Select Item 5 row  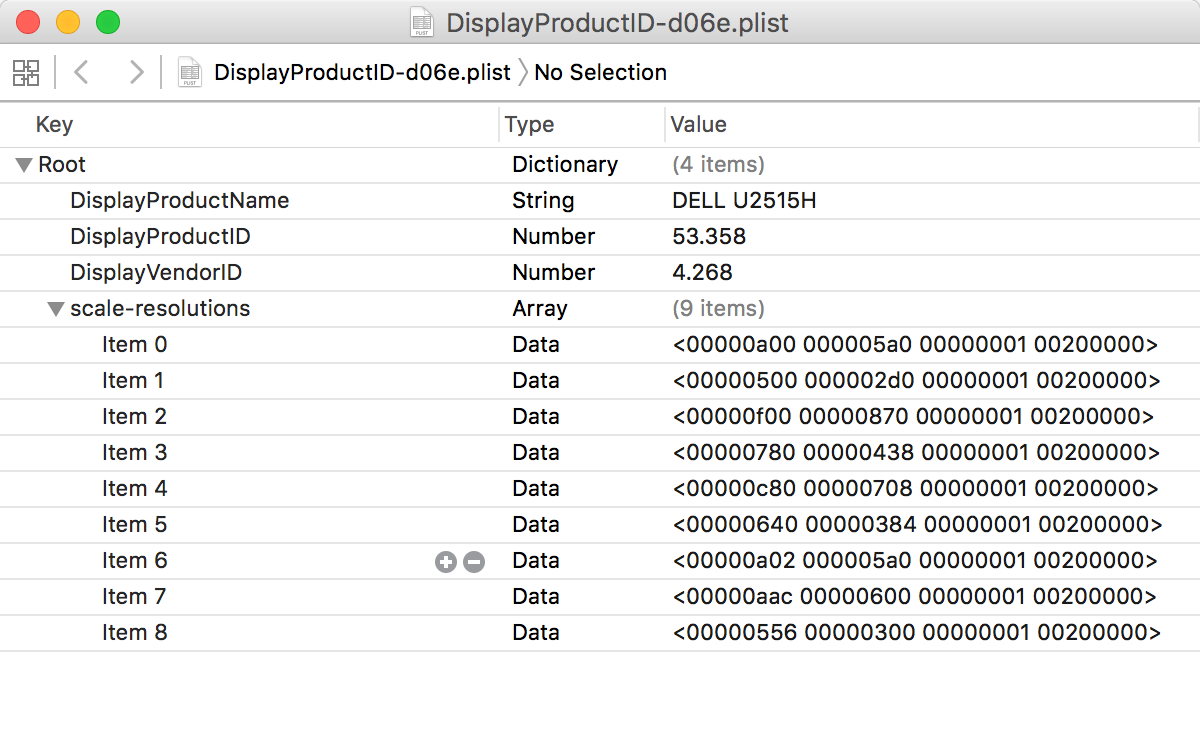tap(600, 525)
